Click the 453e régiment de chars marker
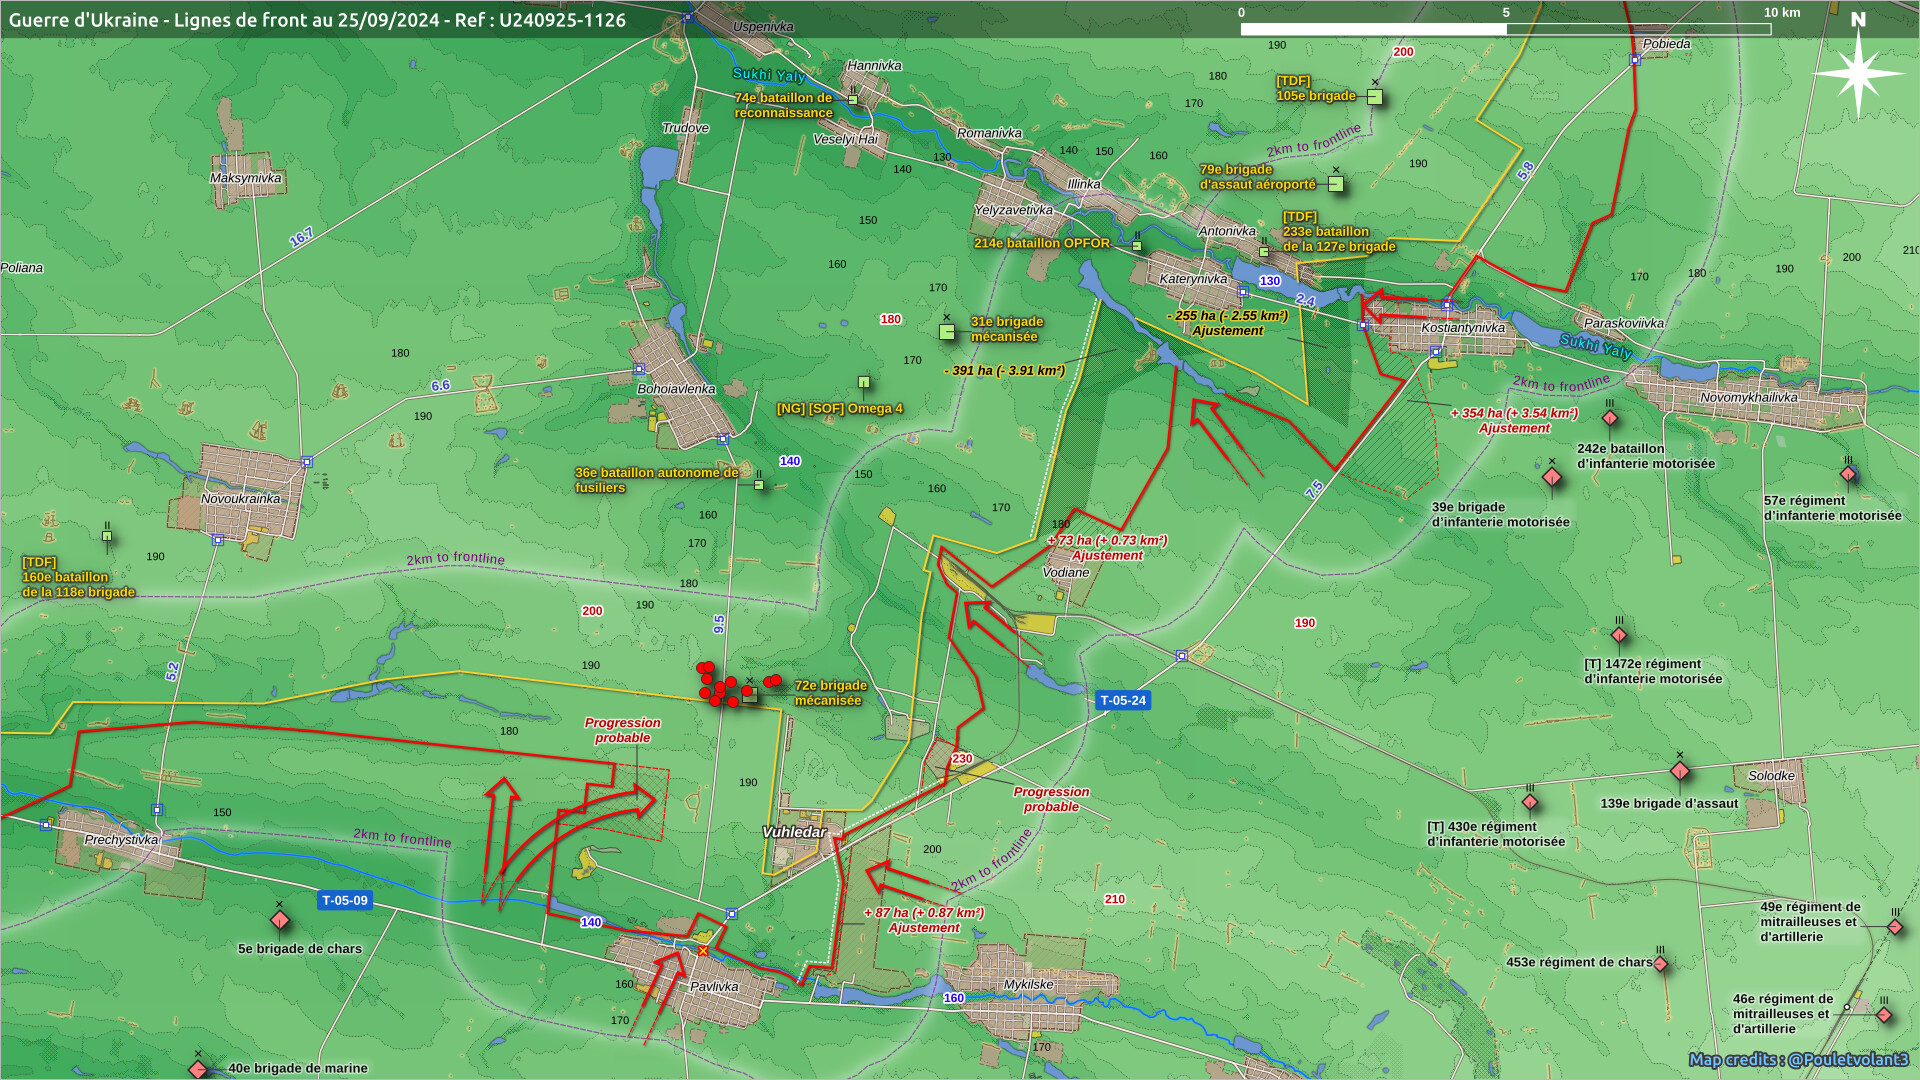This screenshot has height=1080, width=1920. [1660, 964]
